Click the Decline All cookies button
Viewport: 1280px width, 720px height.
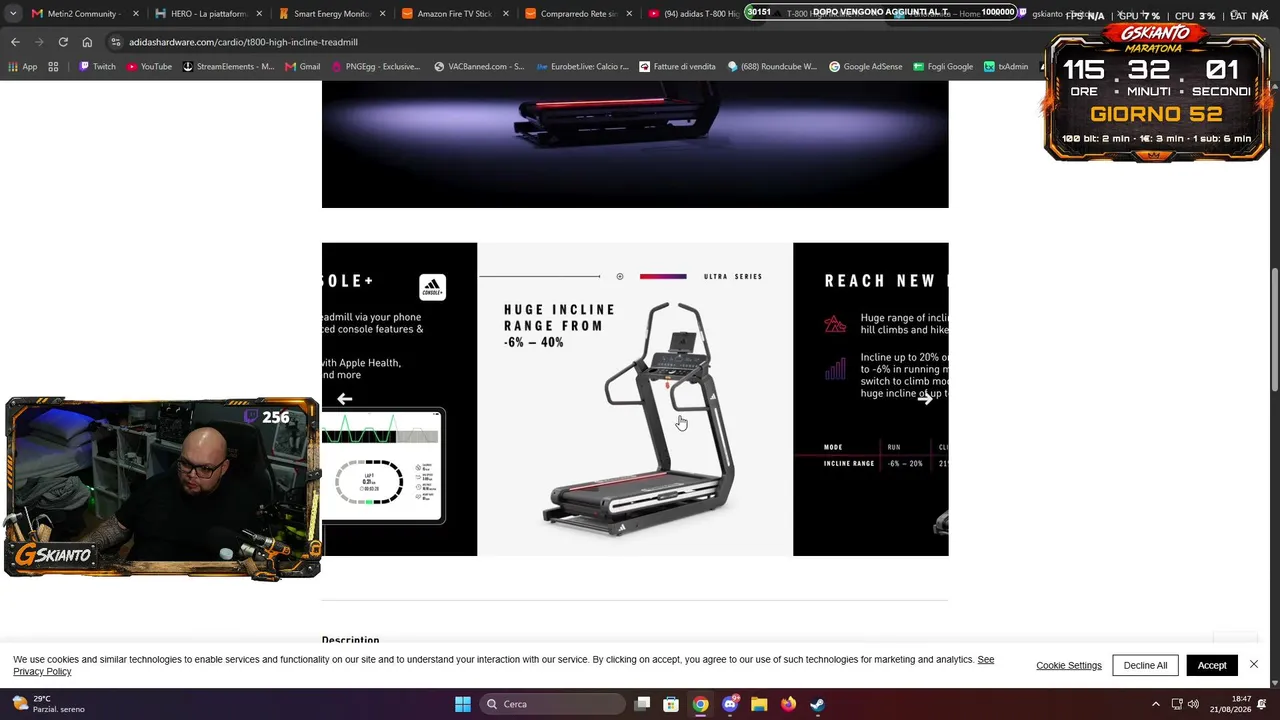(x=1145, y=665)
